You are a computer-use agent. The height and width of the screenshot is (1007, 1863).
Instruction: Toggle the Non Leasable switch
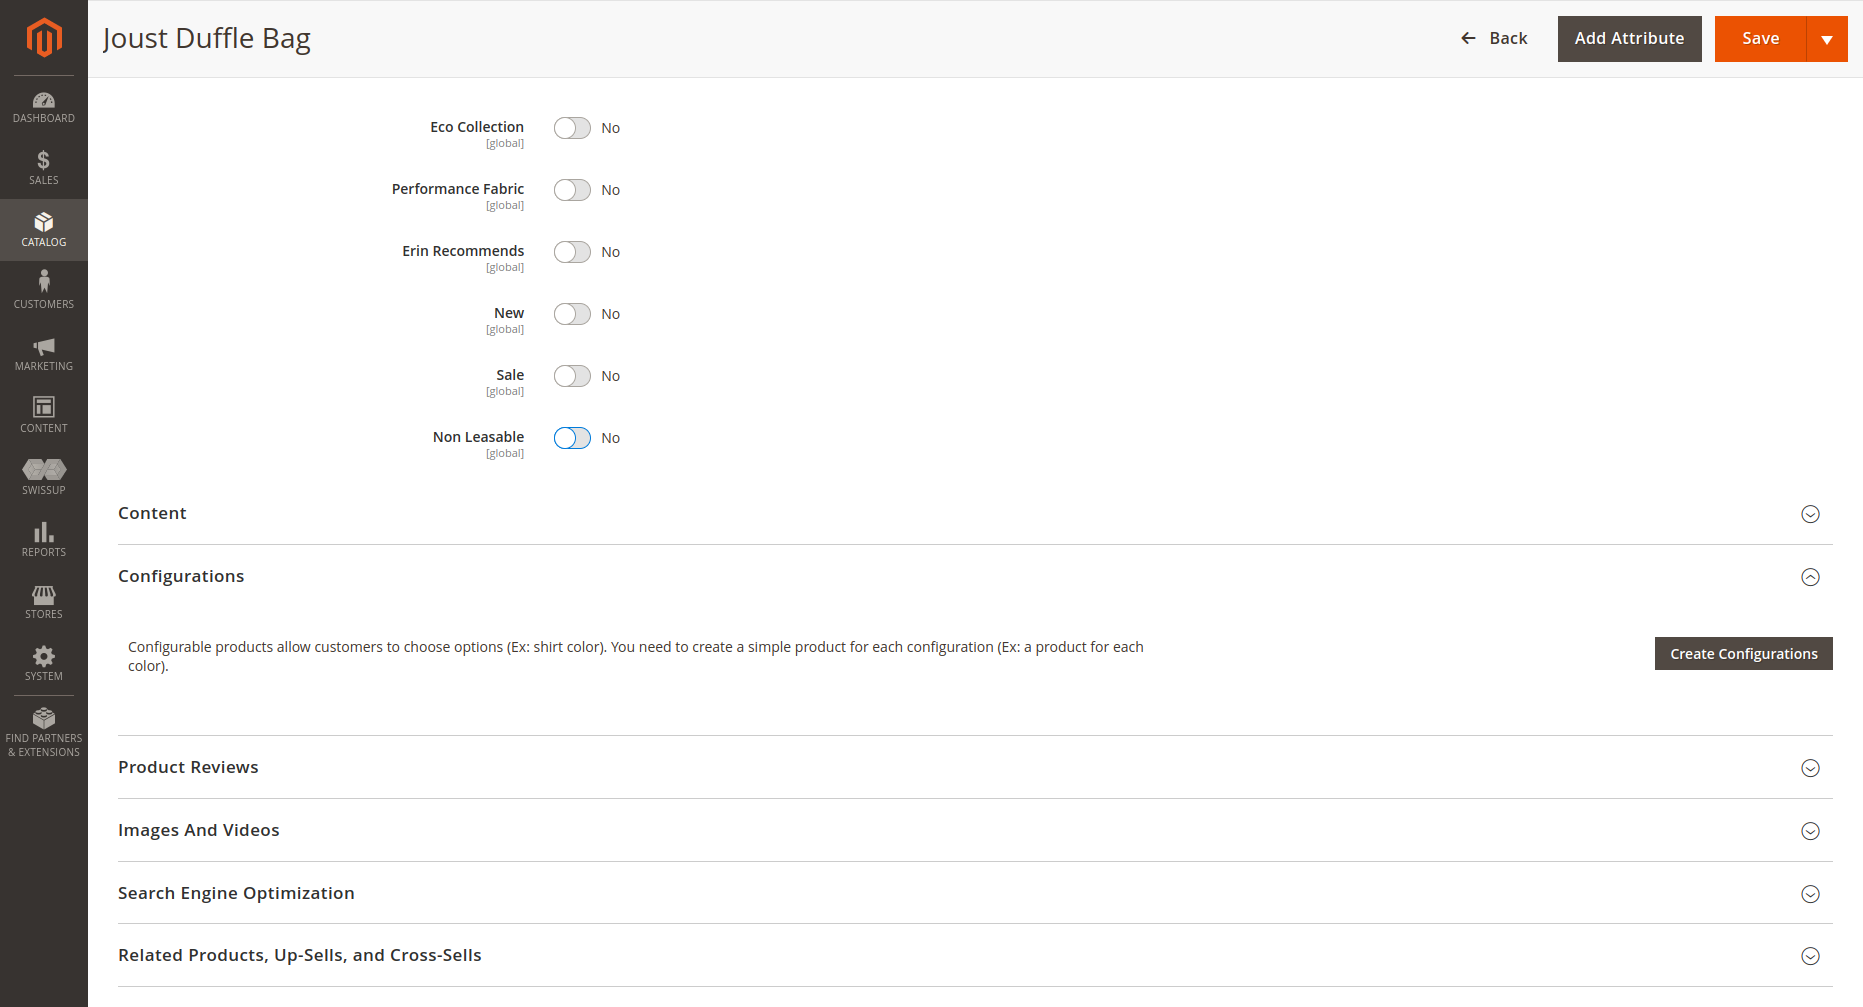point(572,438)
